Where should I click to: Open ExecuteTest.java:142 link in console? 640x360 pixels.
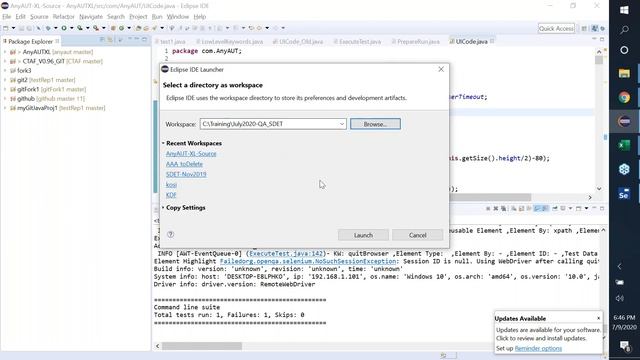click(x=285, y=253)
